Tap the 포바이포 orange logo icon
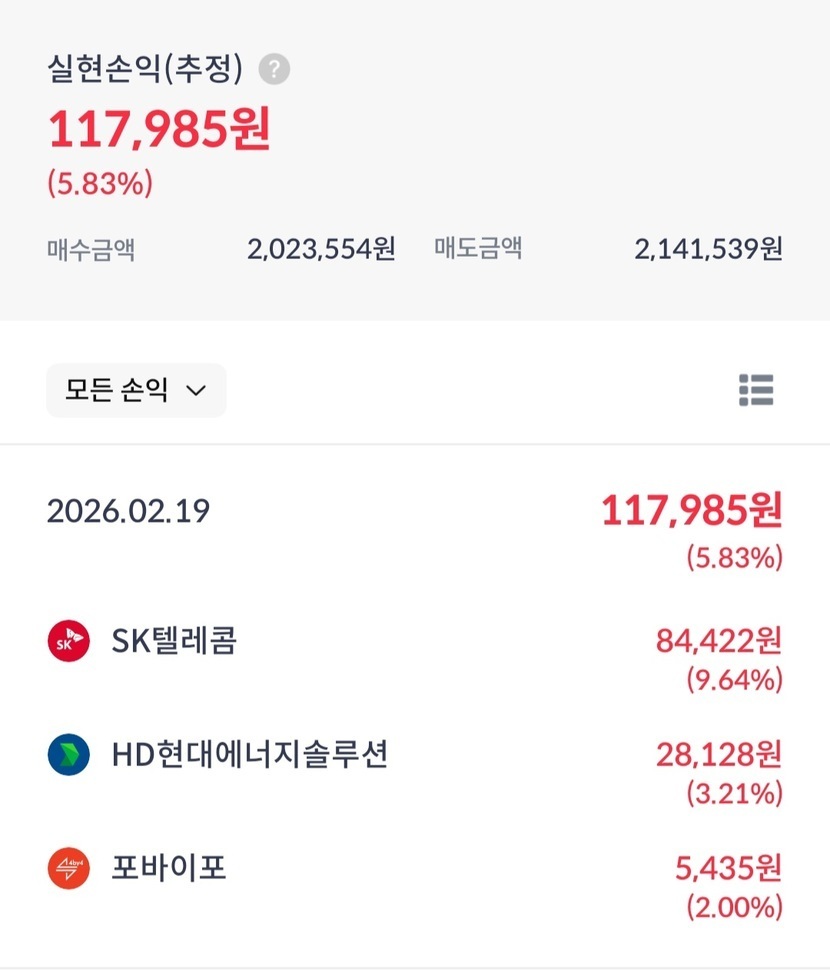This screenshot has width=830, height=979. (x=68, y=867)
